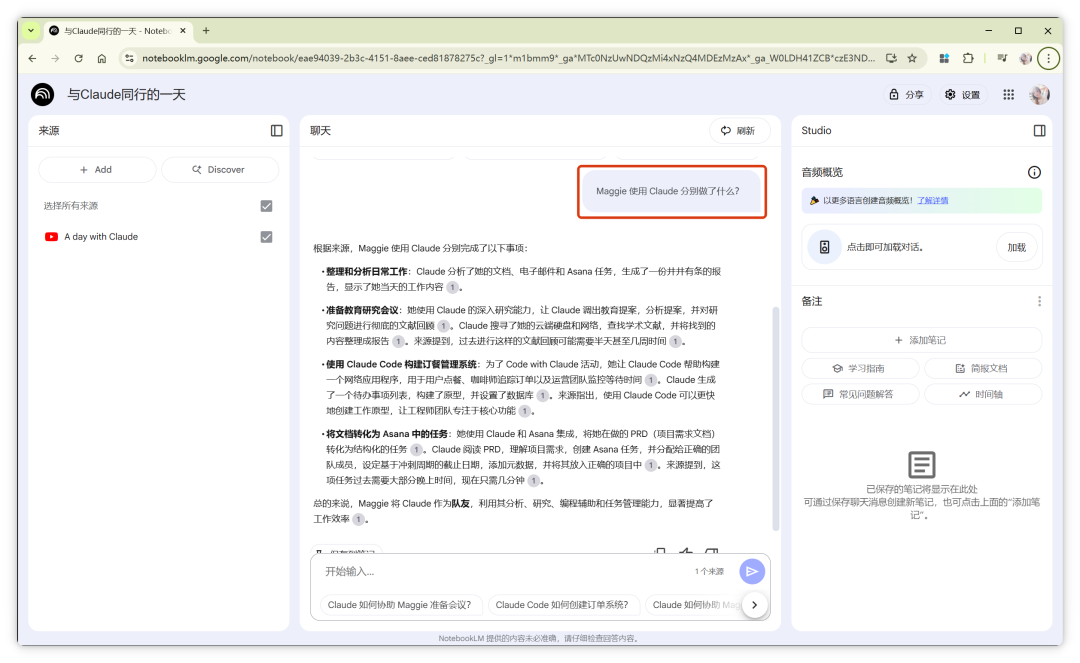This screenshot has width=1080, height=663.
Task: Create 常见问题解答 FAQ
Action: [x=860, y=394]
